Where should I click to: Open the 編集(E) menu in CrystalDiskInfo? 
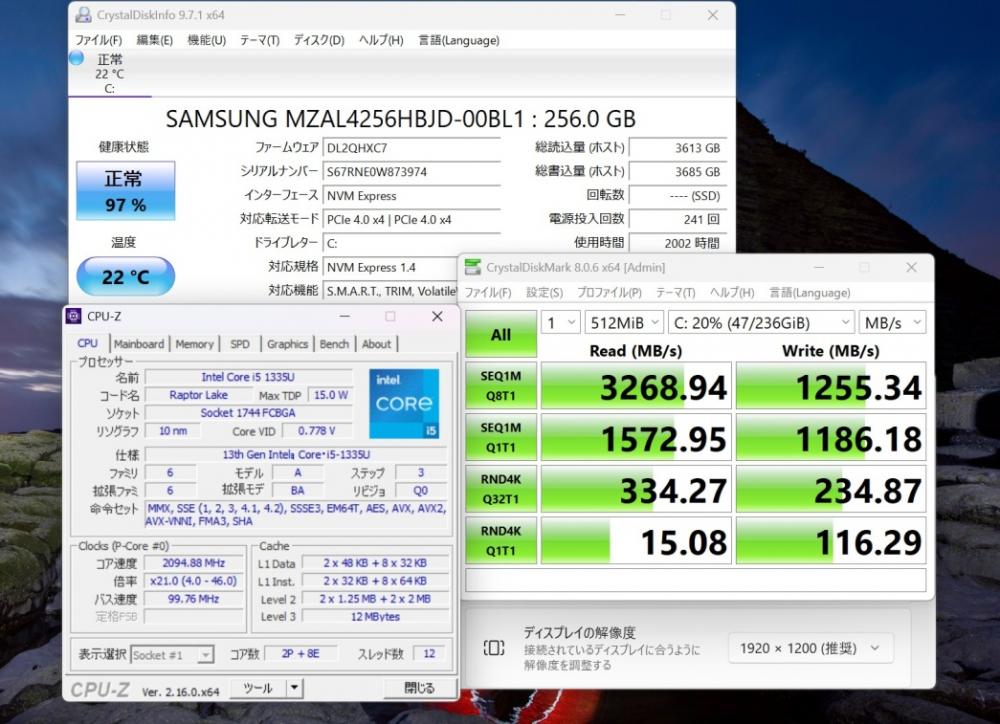pos(154,40)
